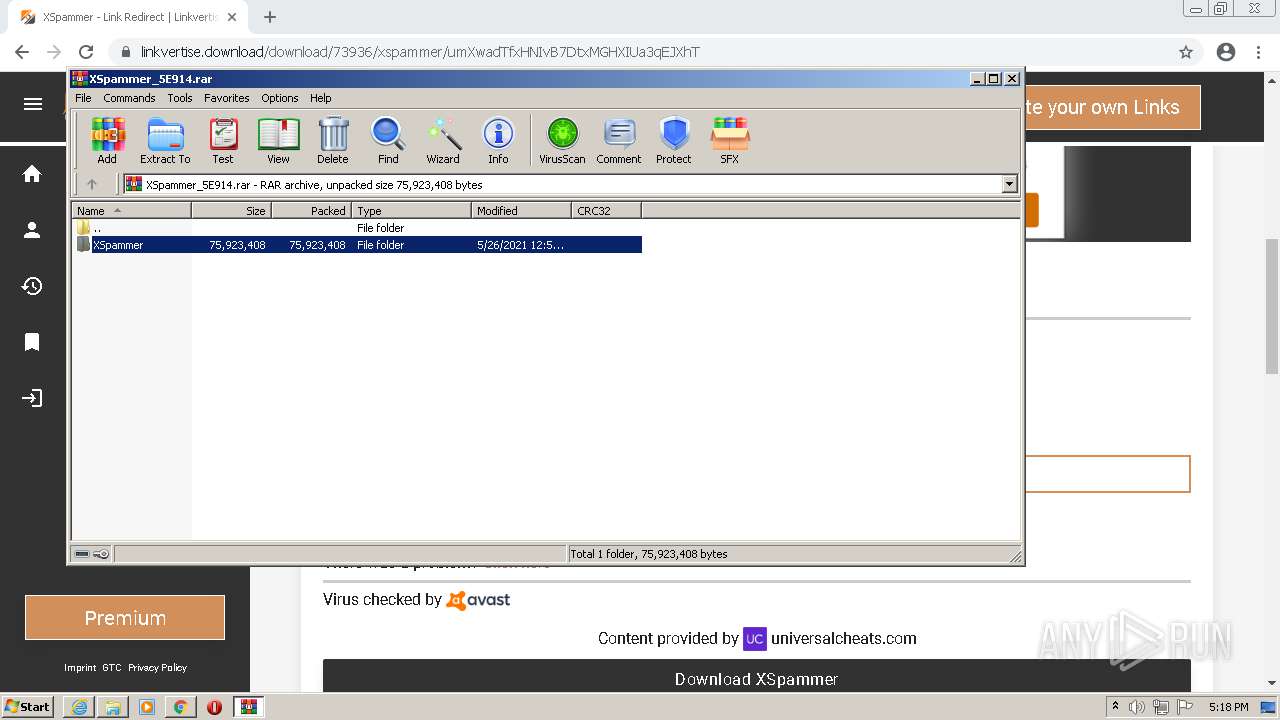Screen dimensions: 1280x720
Task: Click the sidebar login icon
Action: click(x=32, y=398)
